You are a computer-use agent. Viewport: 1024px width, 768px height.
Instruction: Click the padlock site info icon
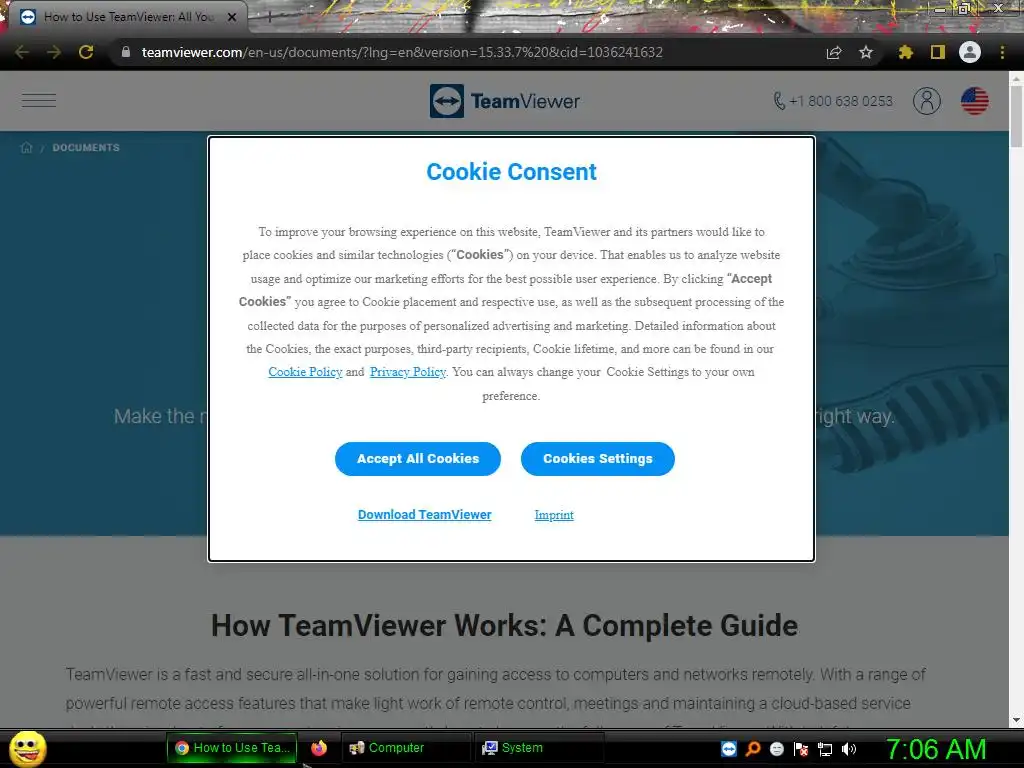[126, 52]
